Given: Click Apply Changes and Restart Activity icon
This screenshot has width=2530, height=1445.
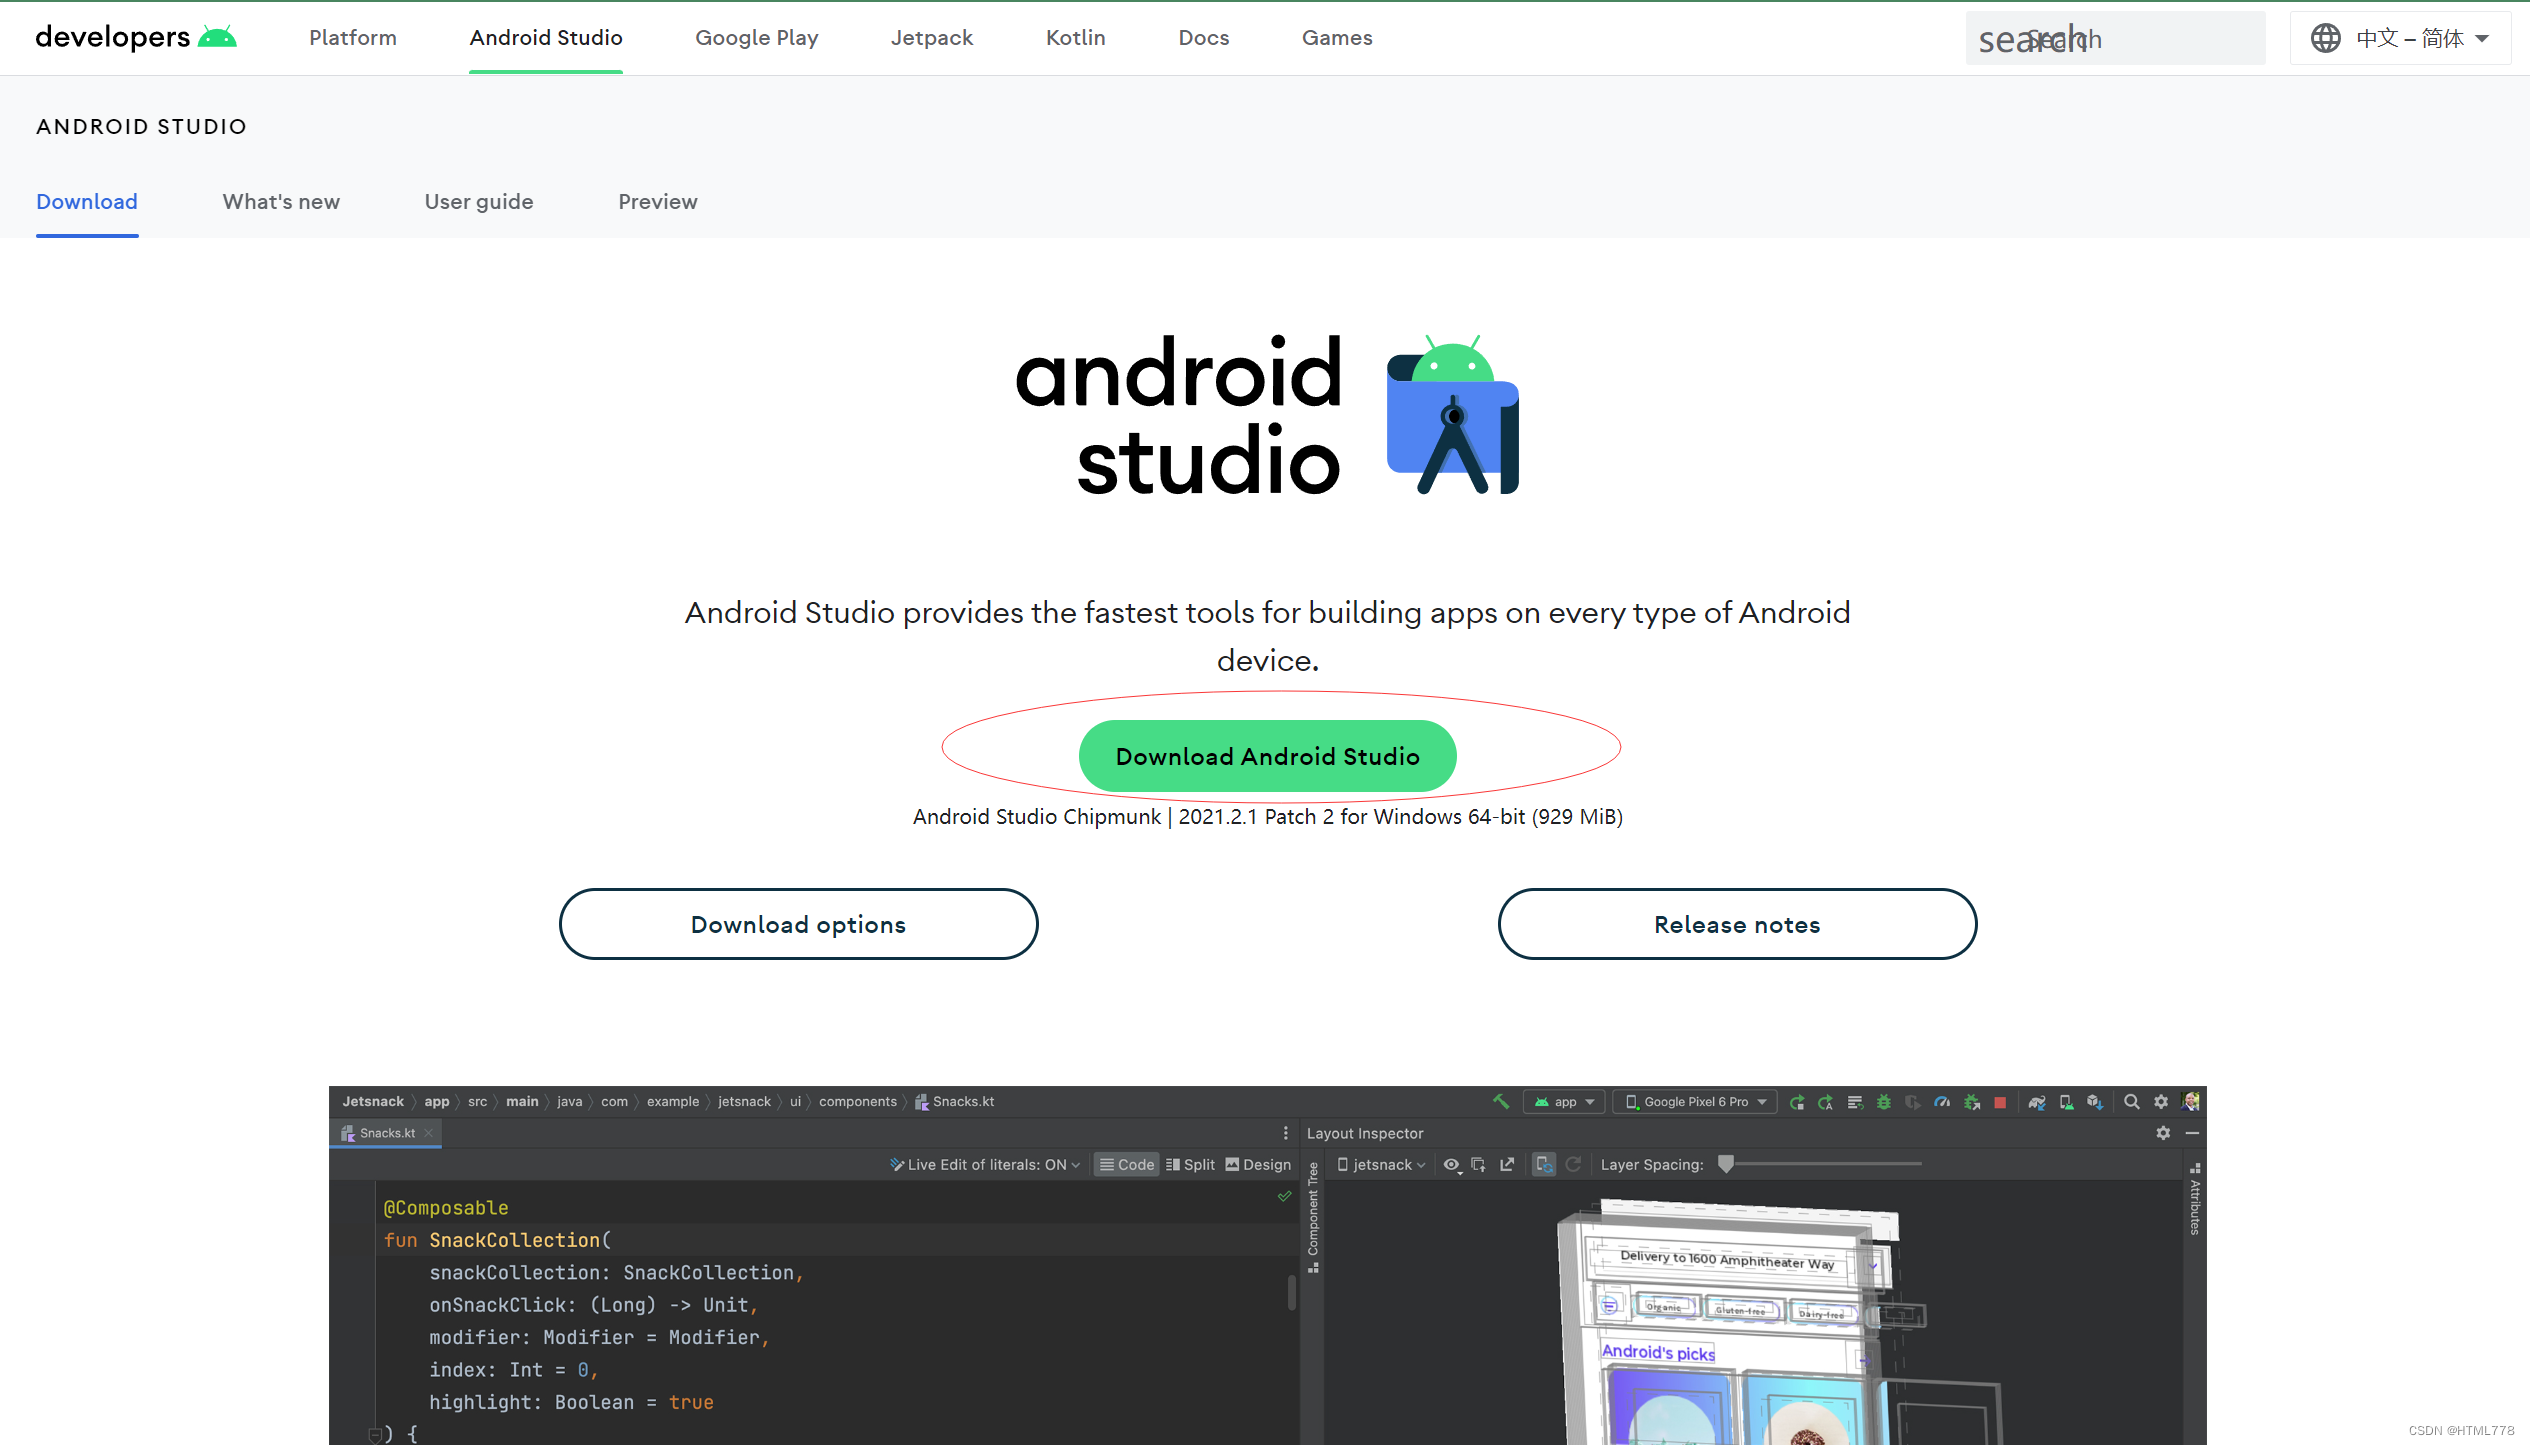Looking at the screenshot, I should point(1826,1102).
